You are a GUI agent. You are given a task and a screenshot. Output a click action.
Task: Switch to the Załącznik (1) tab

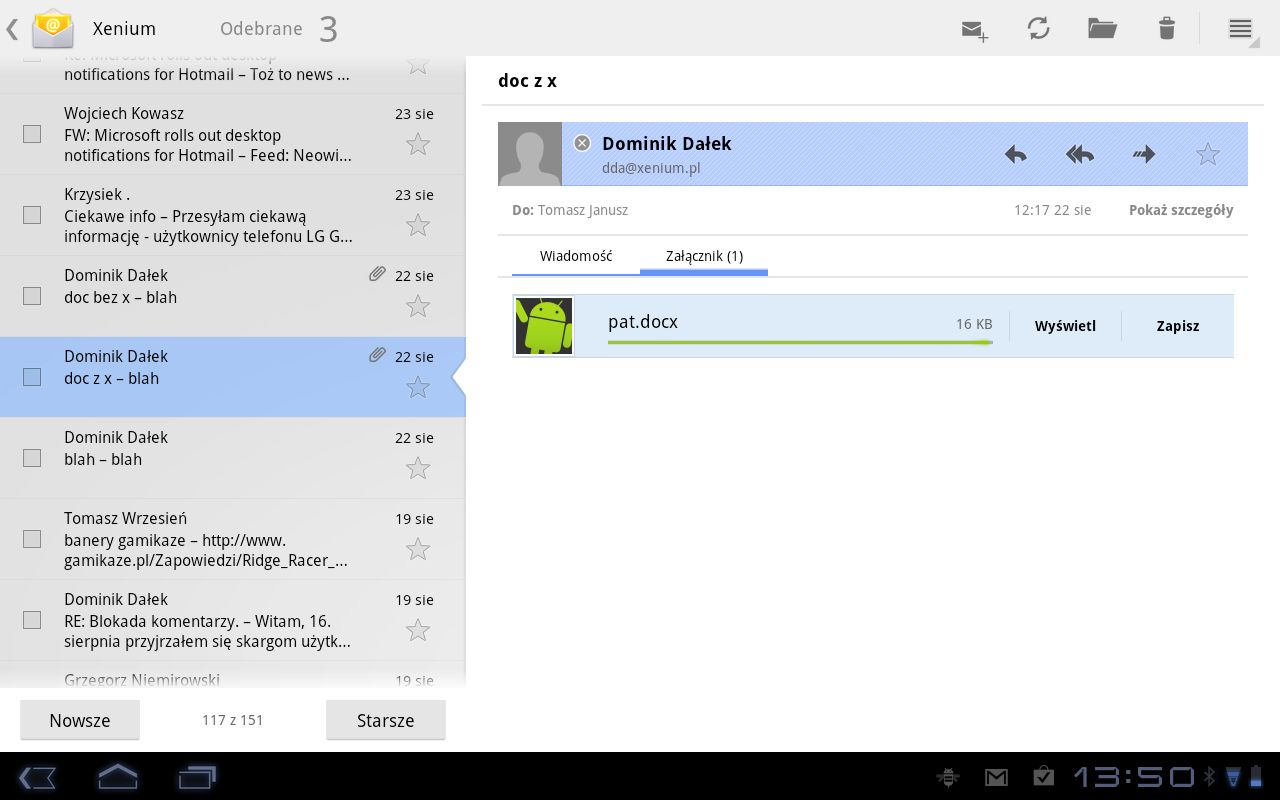pyautogui.click(x=704, y=256)
